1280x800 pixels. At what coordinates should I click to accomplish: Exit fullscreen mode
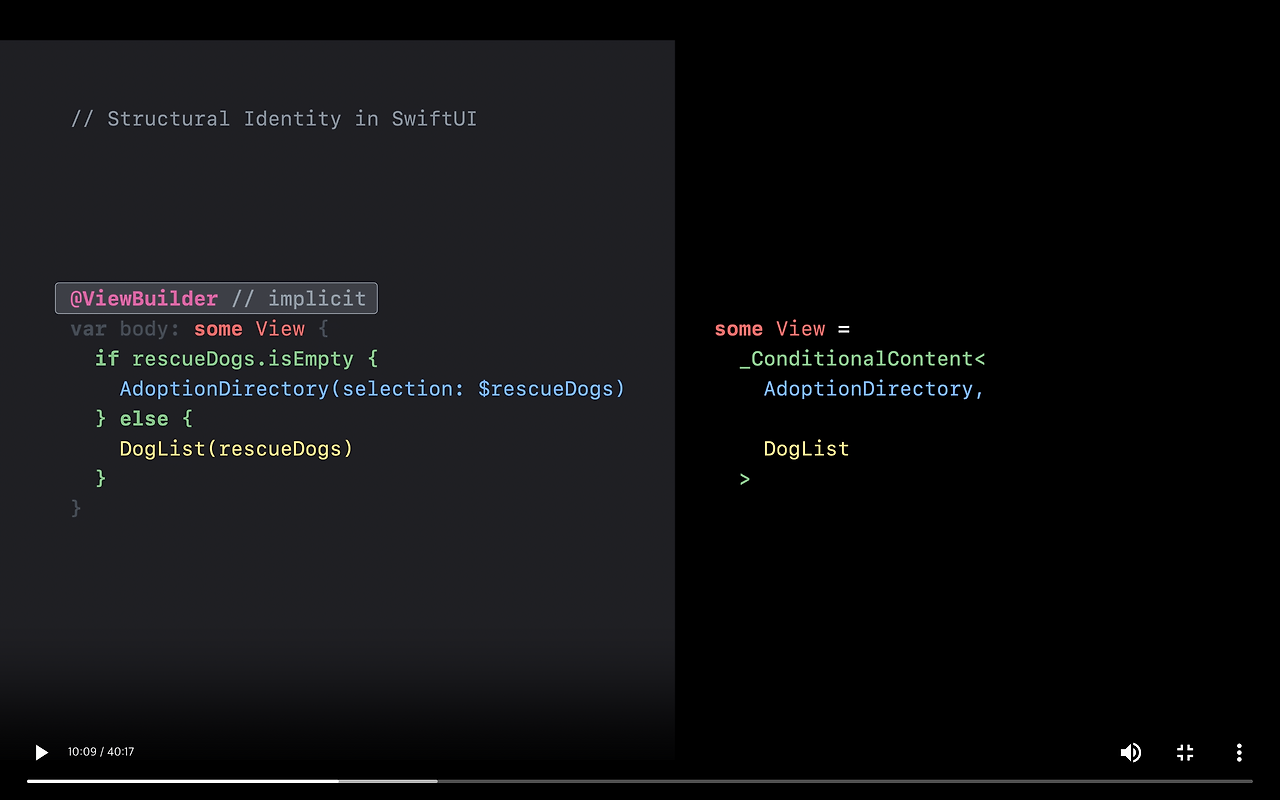[1185, 752]
